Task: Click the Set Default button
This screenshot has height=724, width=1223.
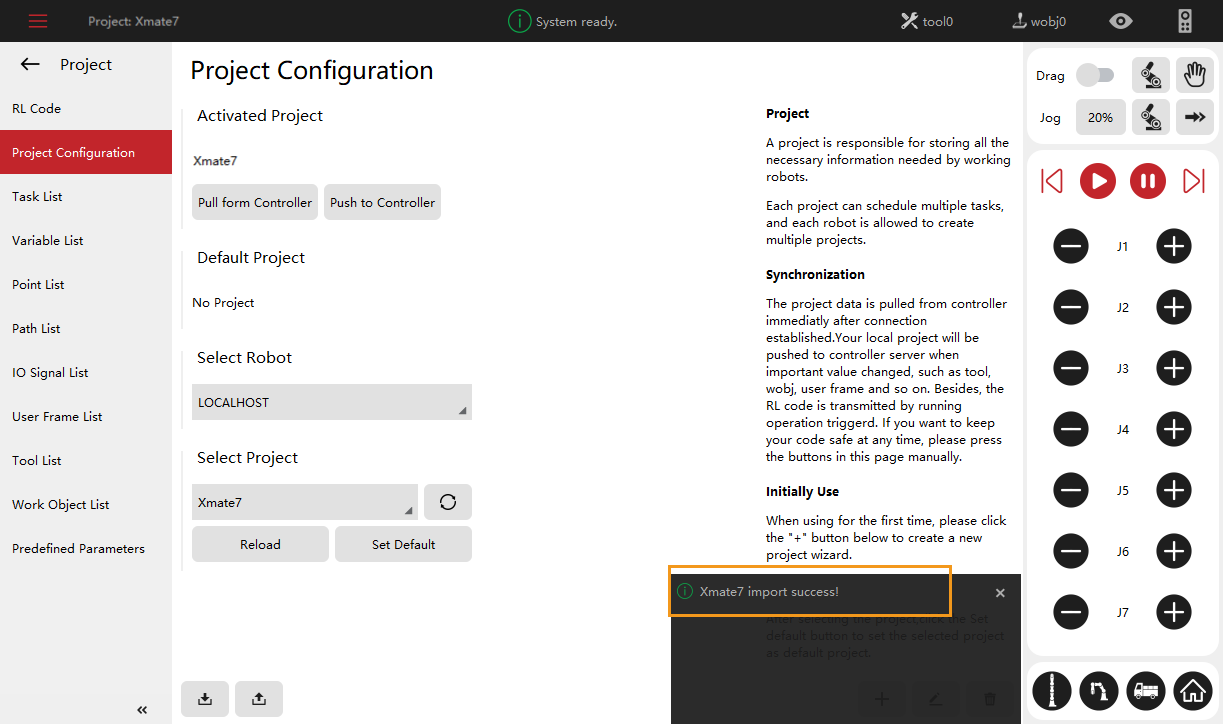Action: 403,544
